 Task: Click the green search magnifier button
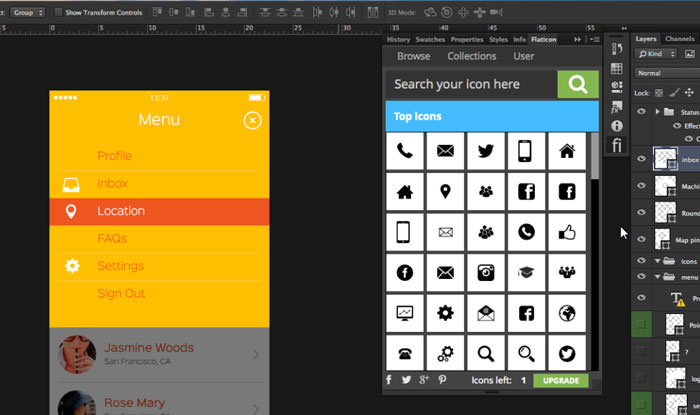click(578, 84)
